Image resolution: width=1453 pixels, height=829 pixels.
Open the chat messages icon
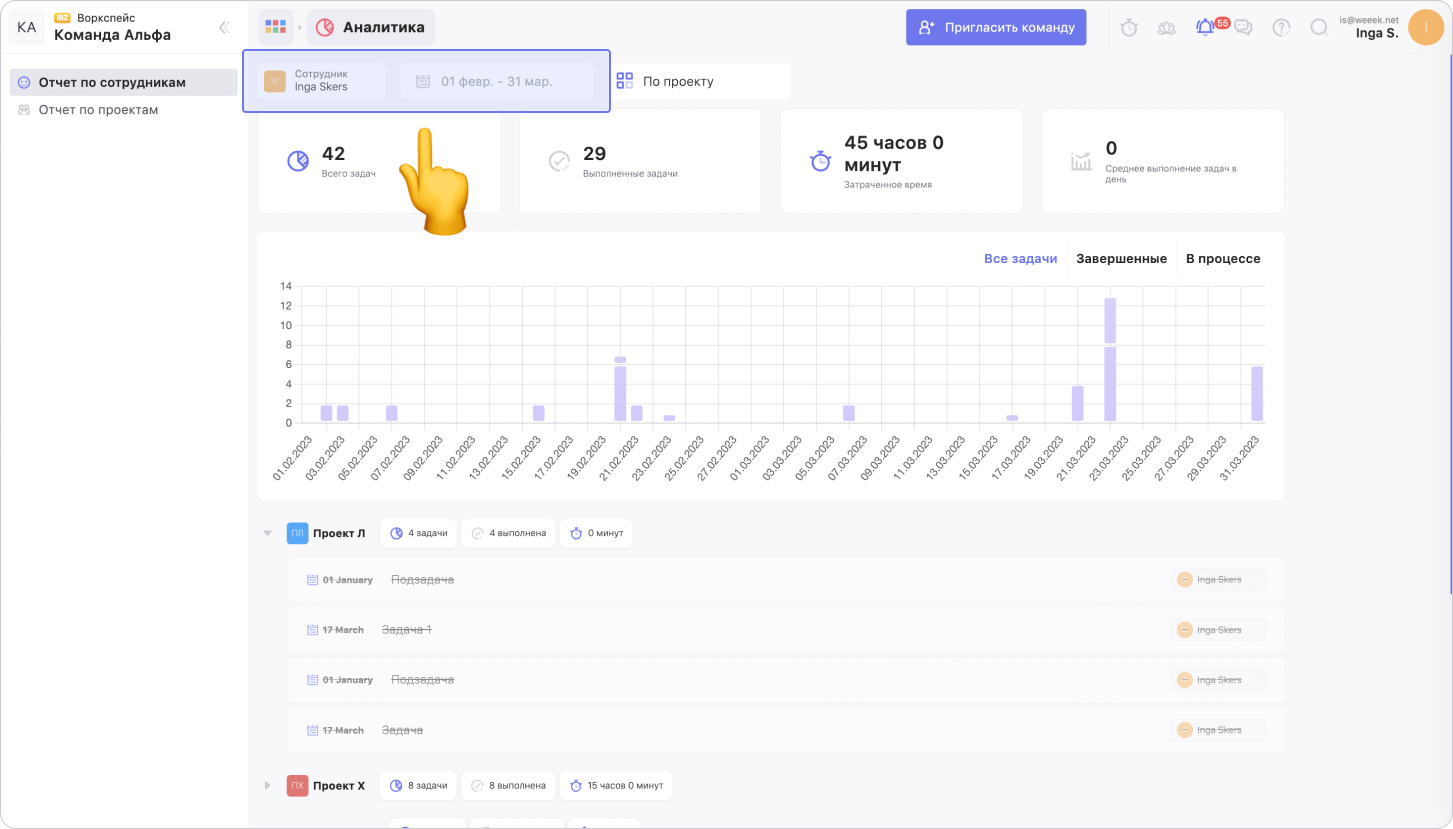1243,28
